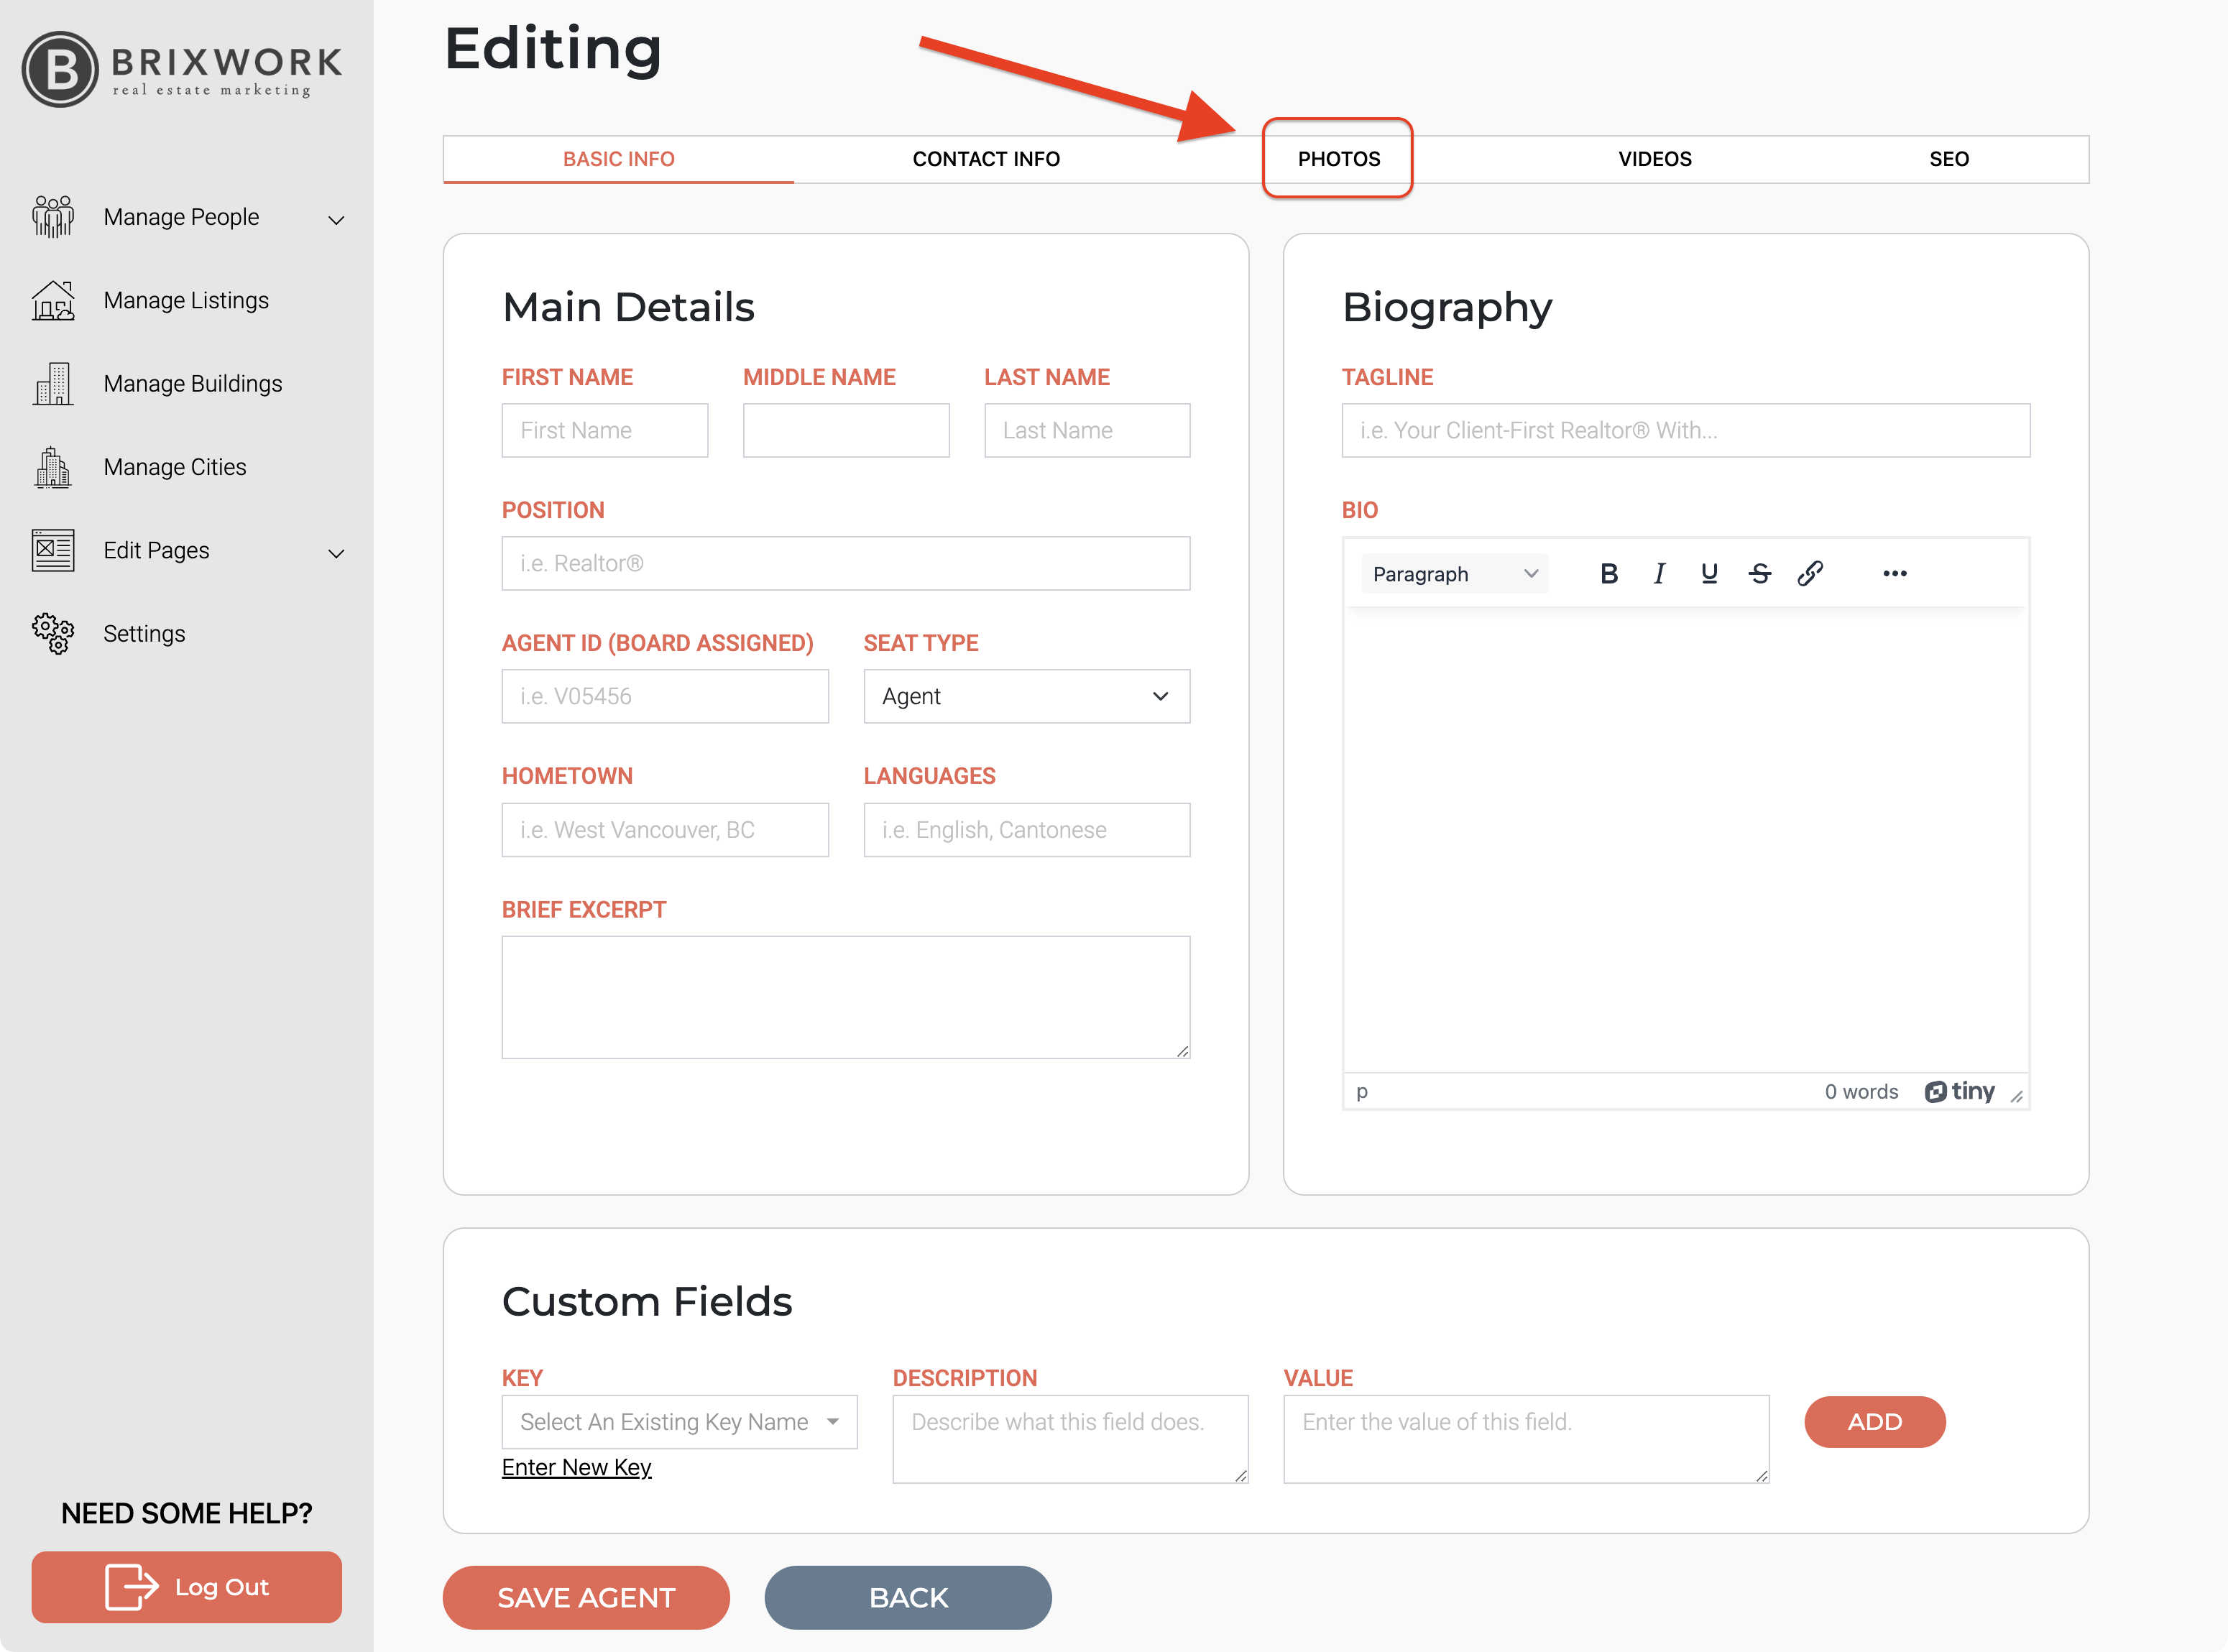The width and height of the screenshot is (2228, 1652).
Task: Insert link using chain icon
Action: coord(1810,573)
